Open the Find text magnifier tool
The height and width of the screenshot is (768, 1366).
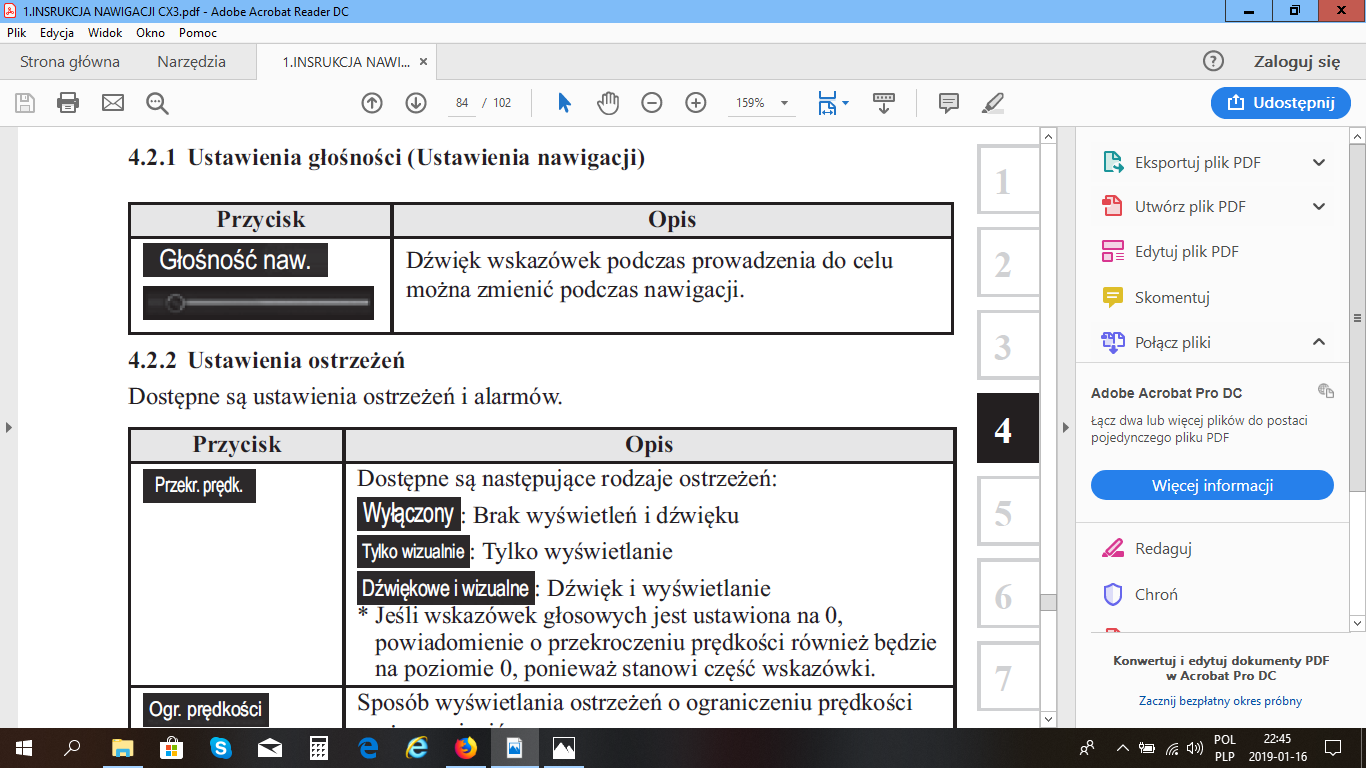(x=157, y=103)
